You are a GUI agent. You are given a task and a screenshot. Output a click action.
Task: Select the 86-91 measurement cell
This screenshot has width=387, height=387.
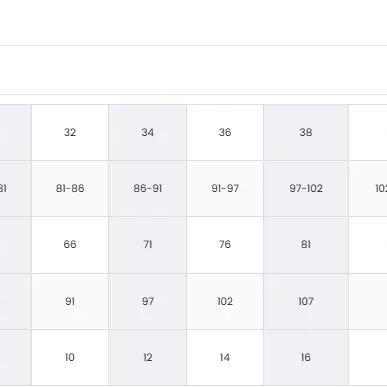[x=148, y=188]
